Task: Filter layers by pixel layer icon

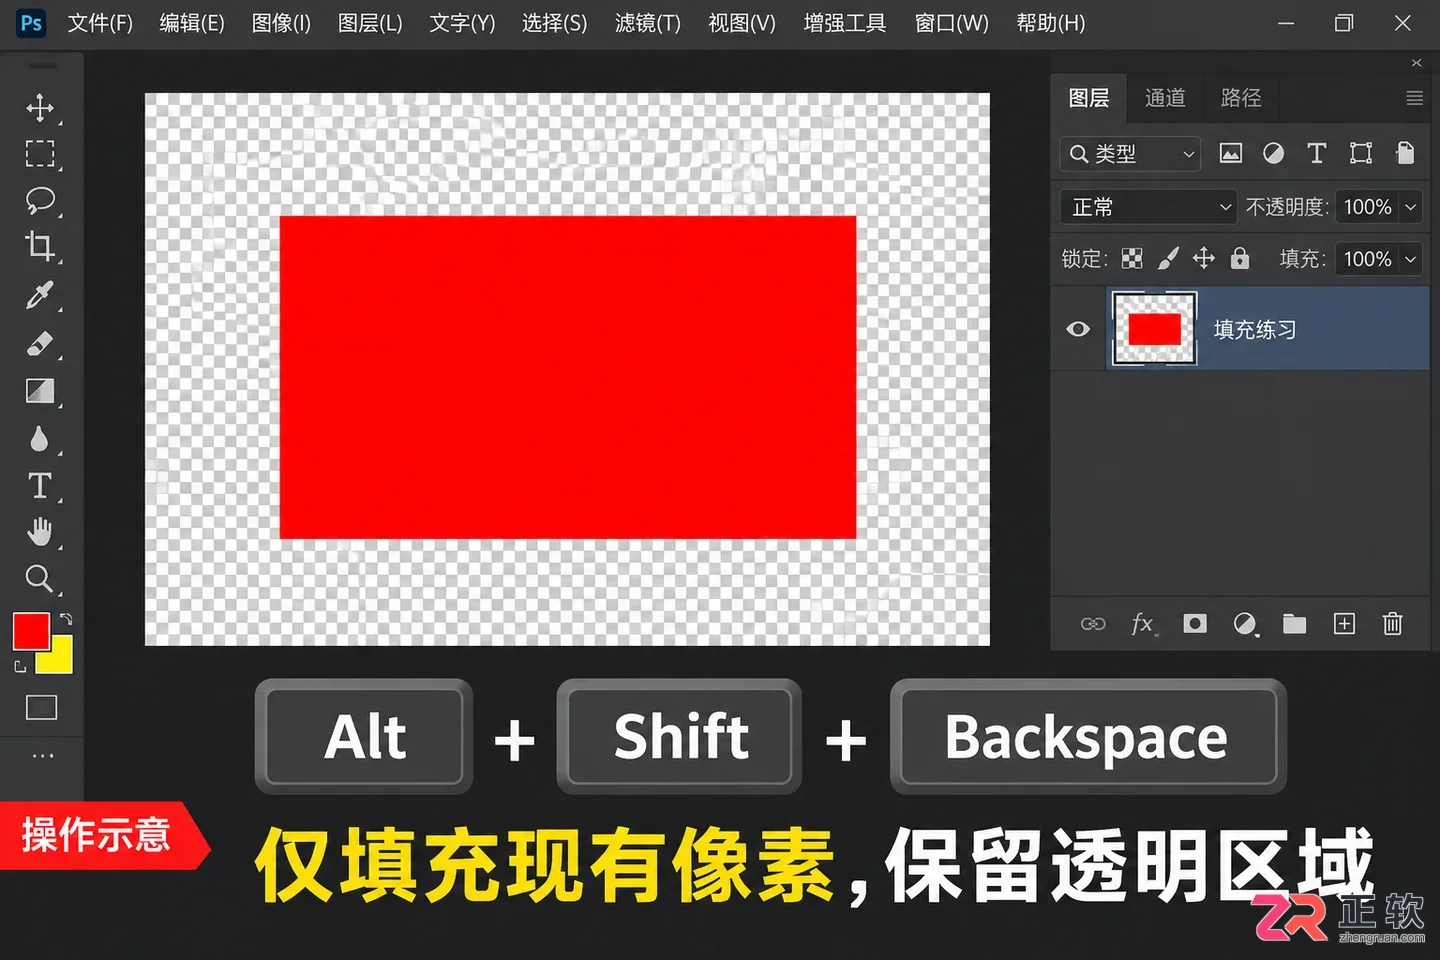Action: tap(1231, 153)
